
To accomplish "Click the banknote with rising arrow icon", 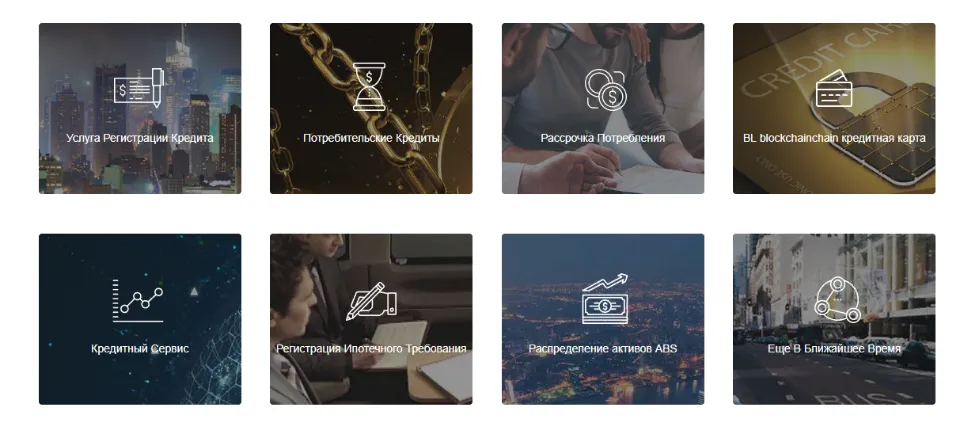I will 605,299.
